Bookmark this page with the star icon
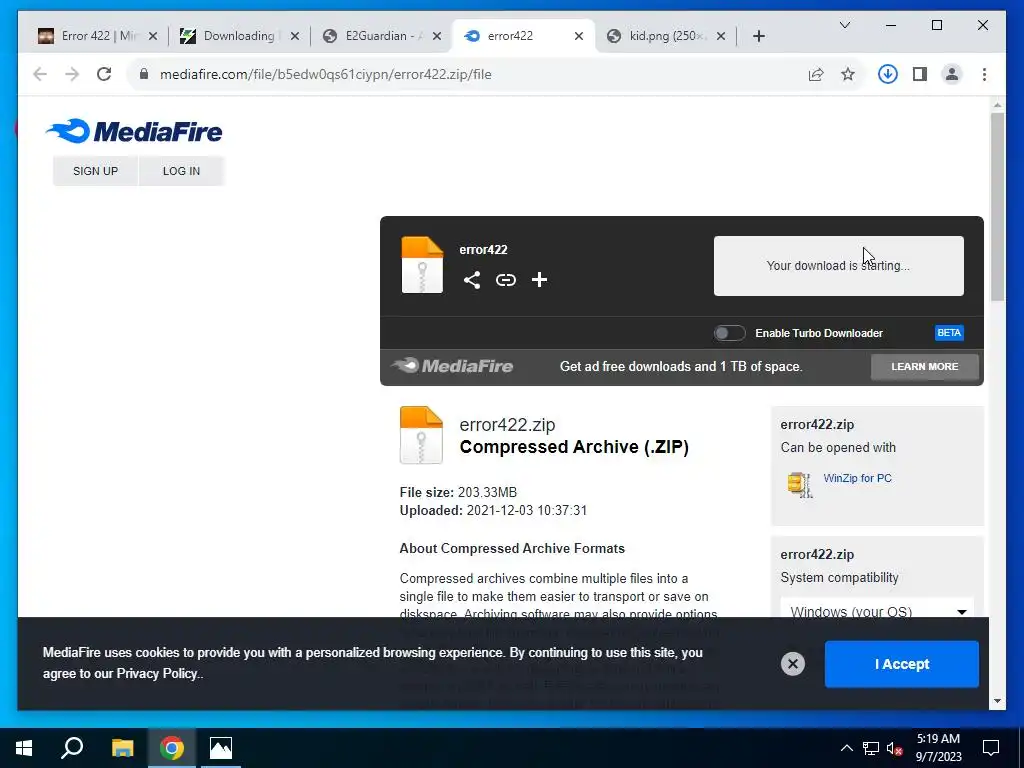This screenshot has height=768, width=1024. point(848,74)
